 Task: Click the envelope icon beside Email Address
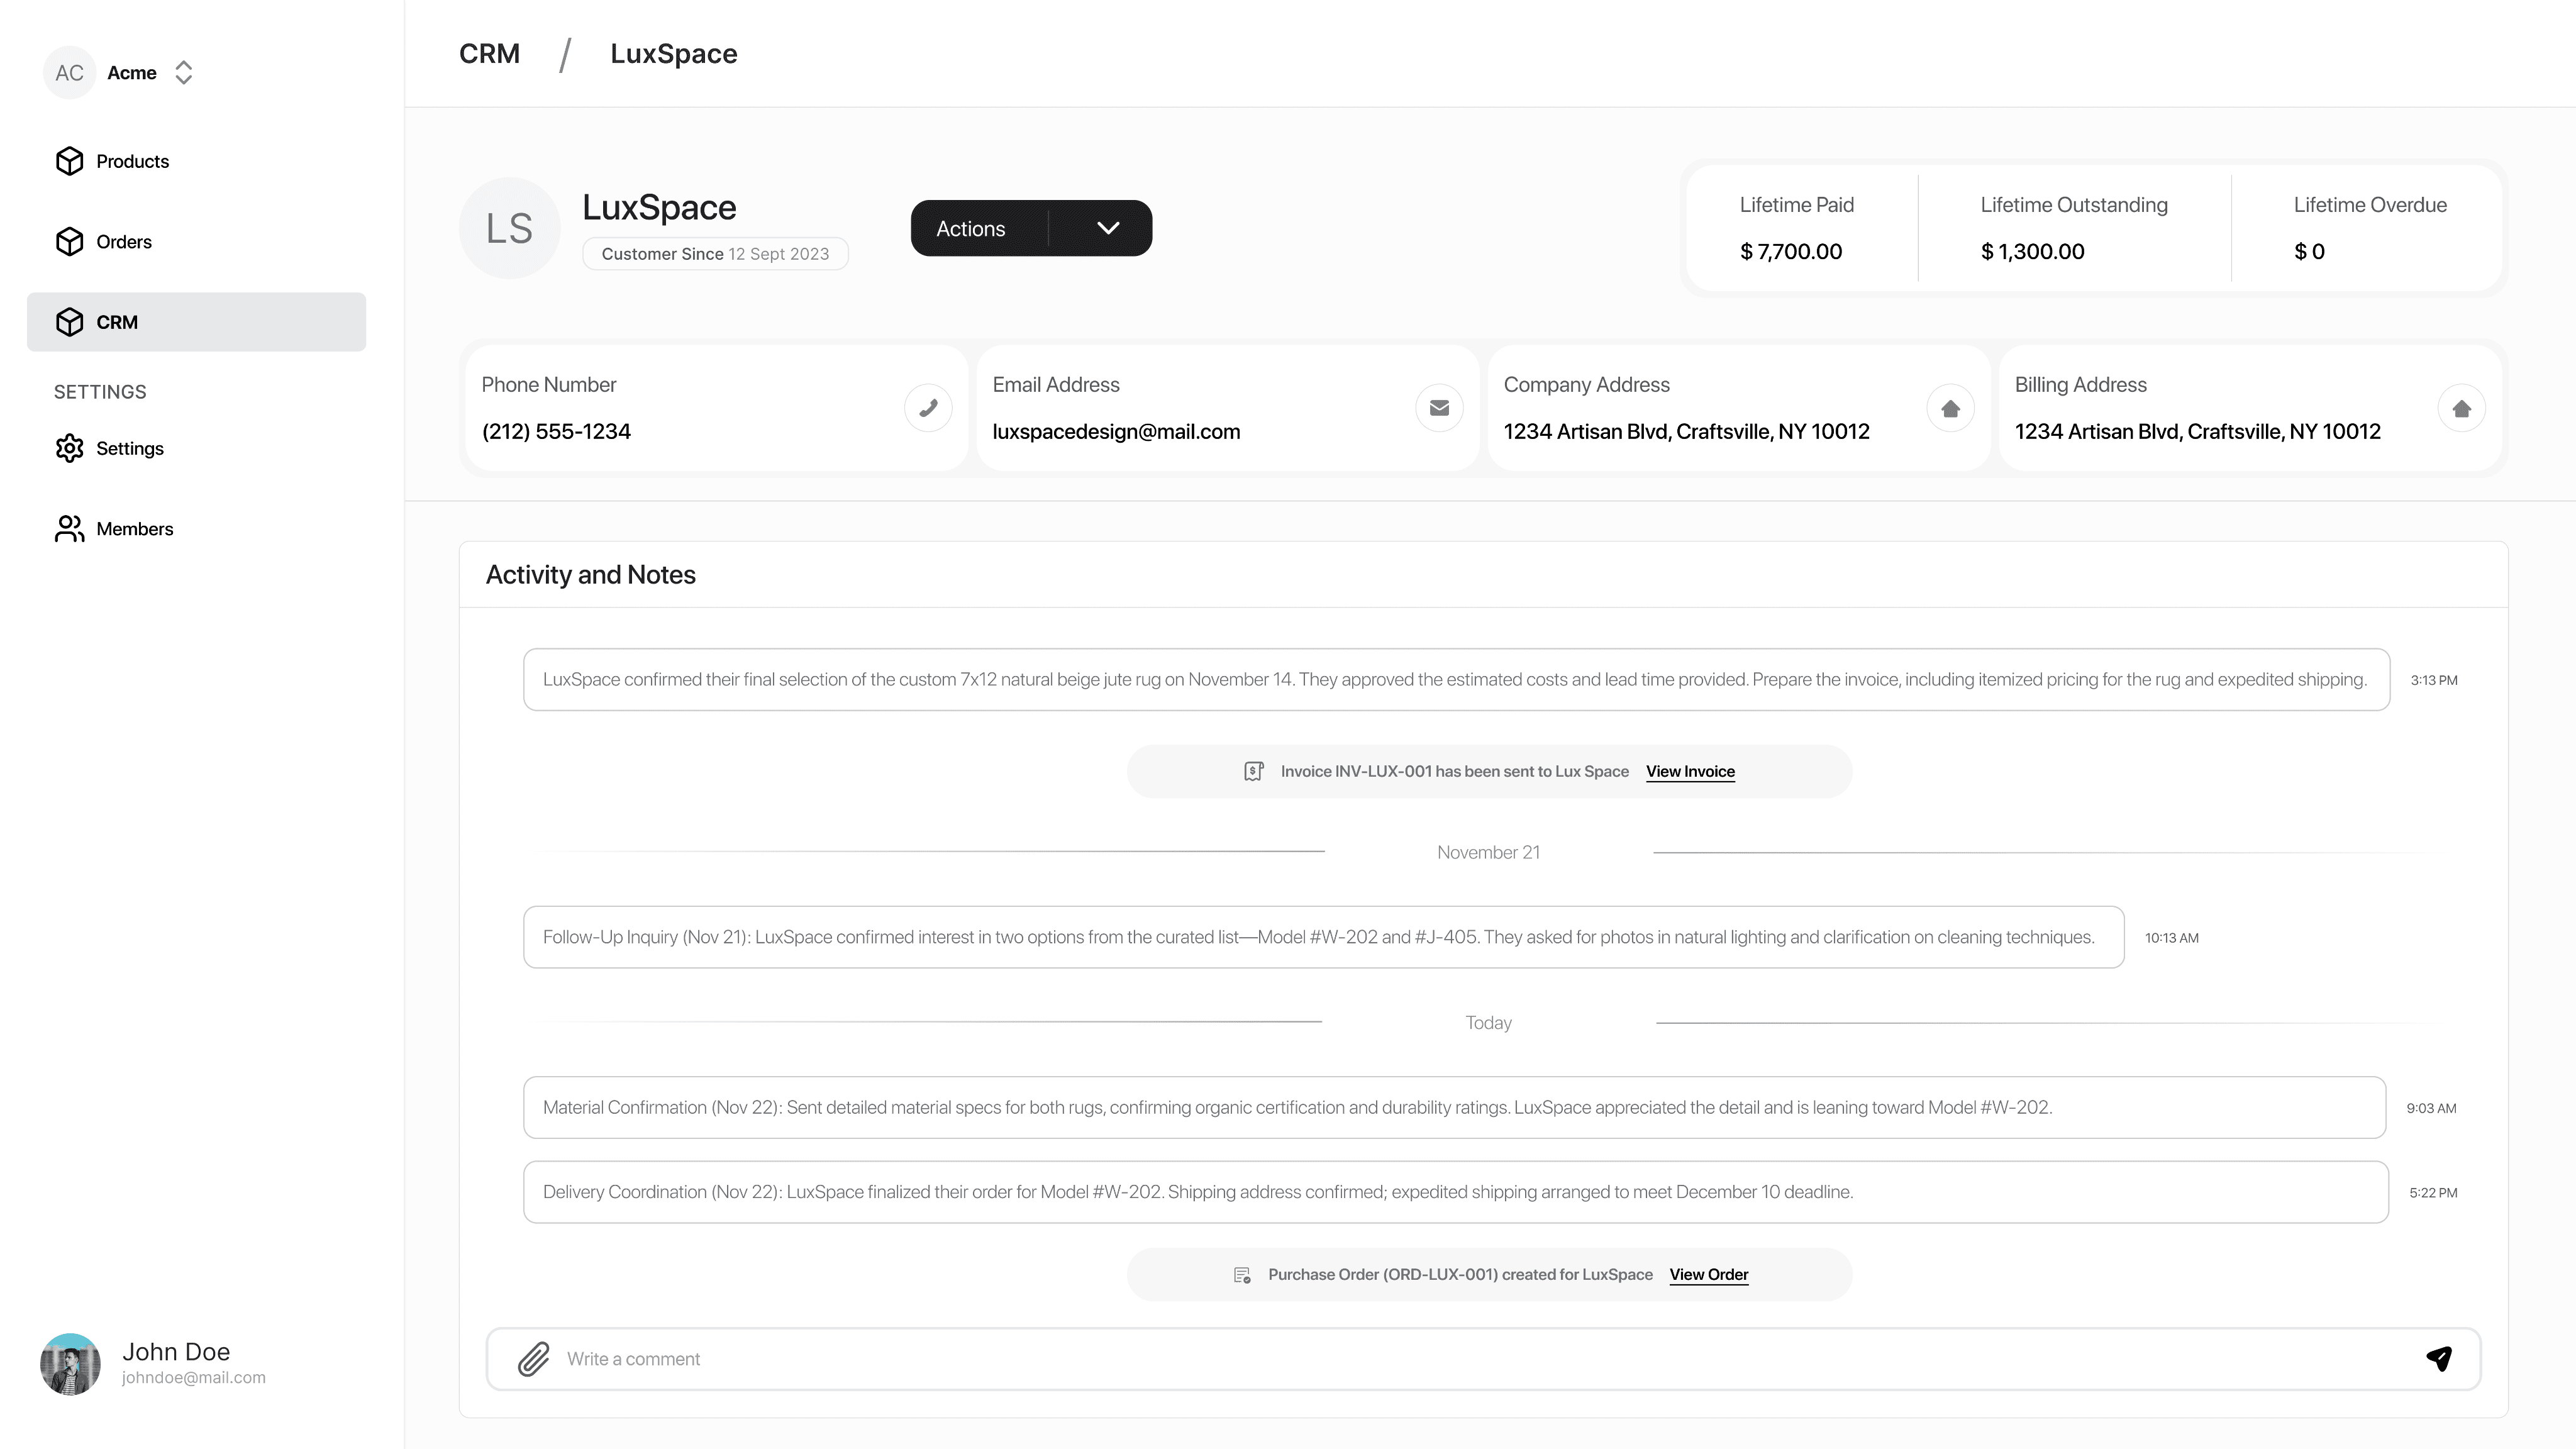[1439, 408]
